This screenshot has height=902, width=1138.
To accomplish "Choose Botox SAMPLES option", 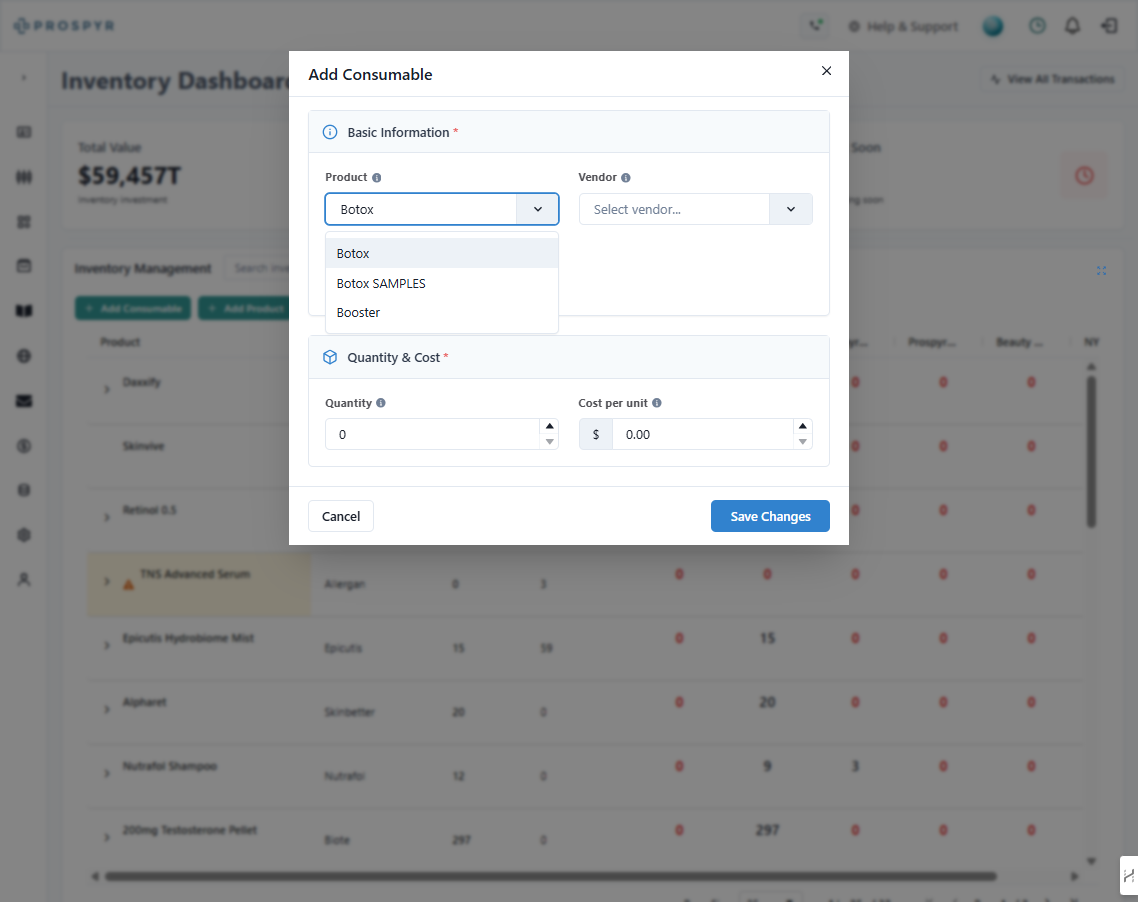I will click(x=442, y=283).
